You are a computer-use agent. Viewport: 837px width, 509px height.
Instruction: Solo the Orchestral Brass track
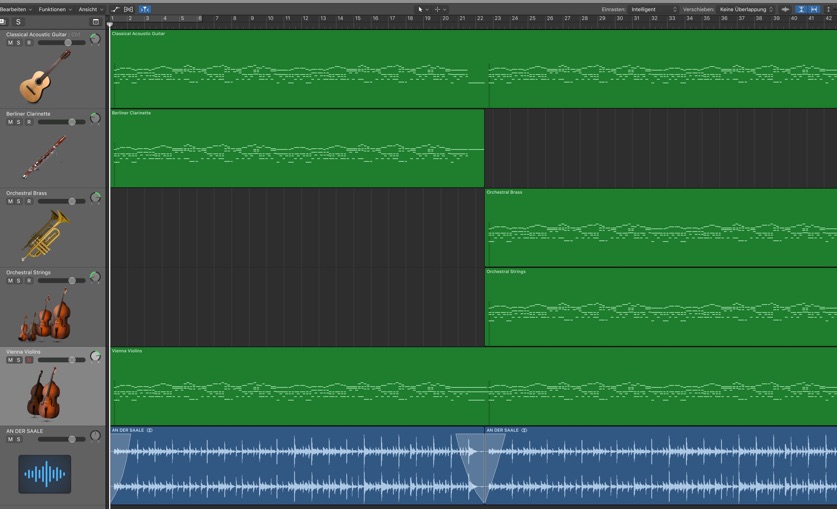tap(18, 201)
